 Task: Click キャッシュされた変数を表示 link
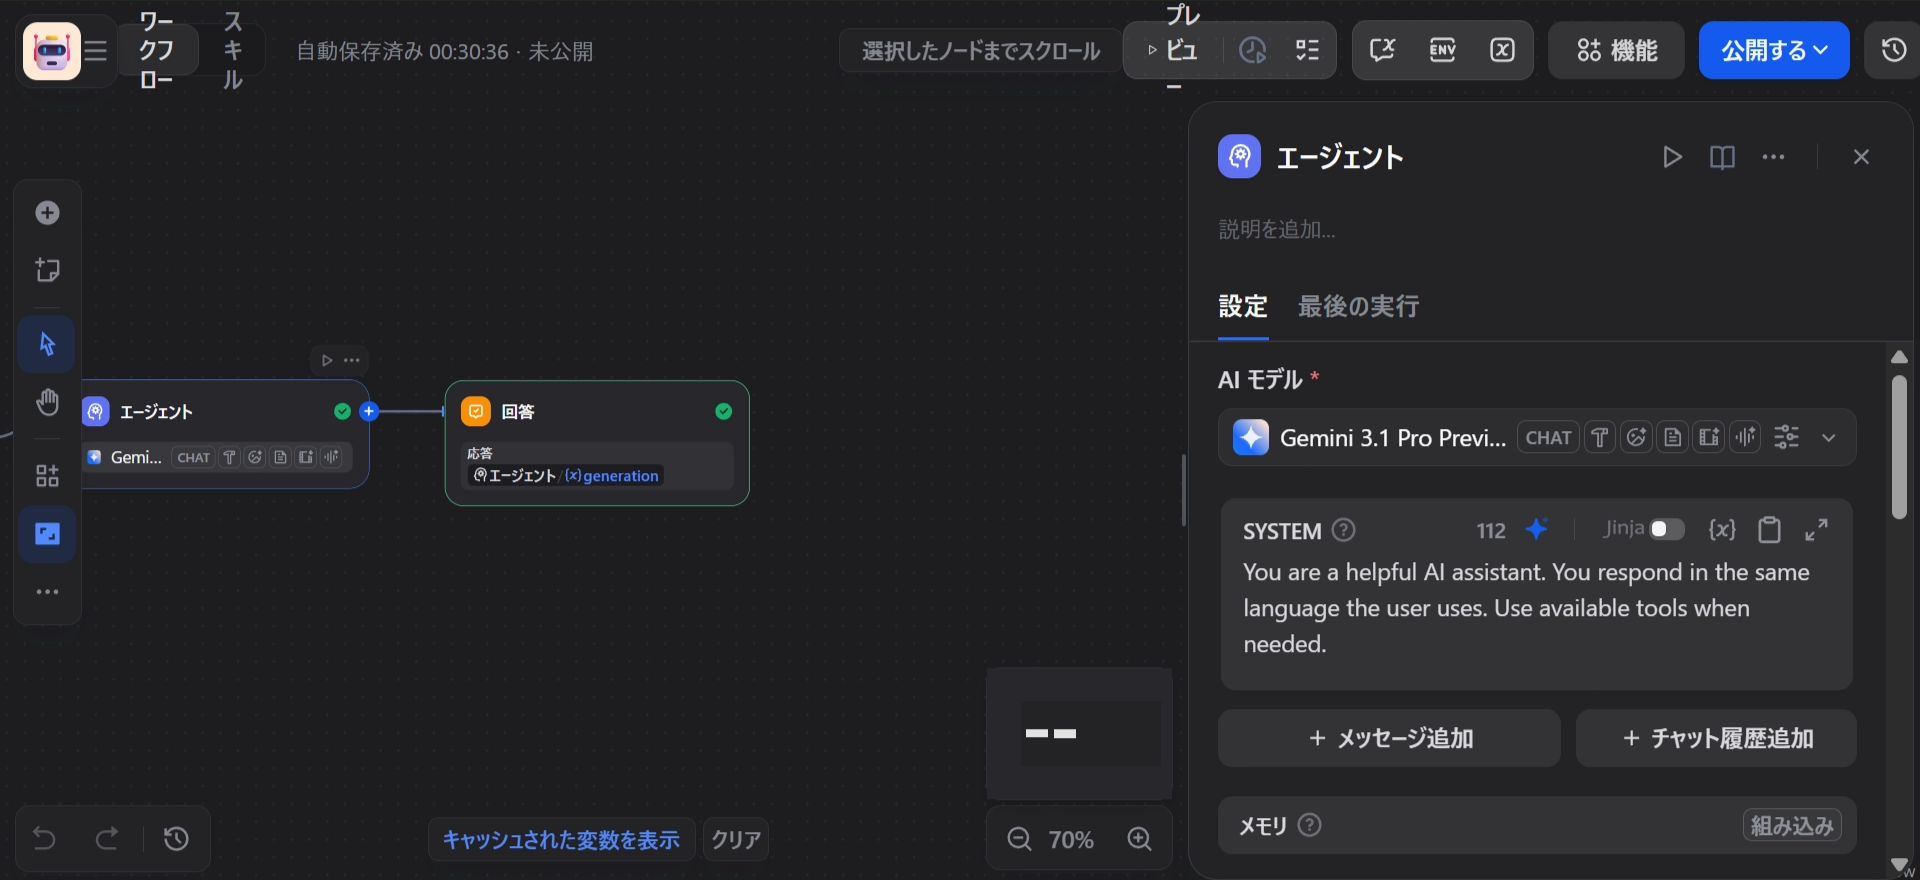pyautogui.click(x=561, y=840)
